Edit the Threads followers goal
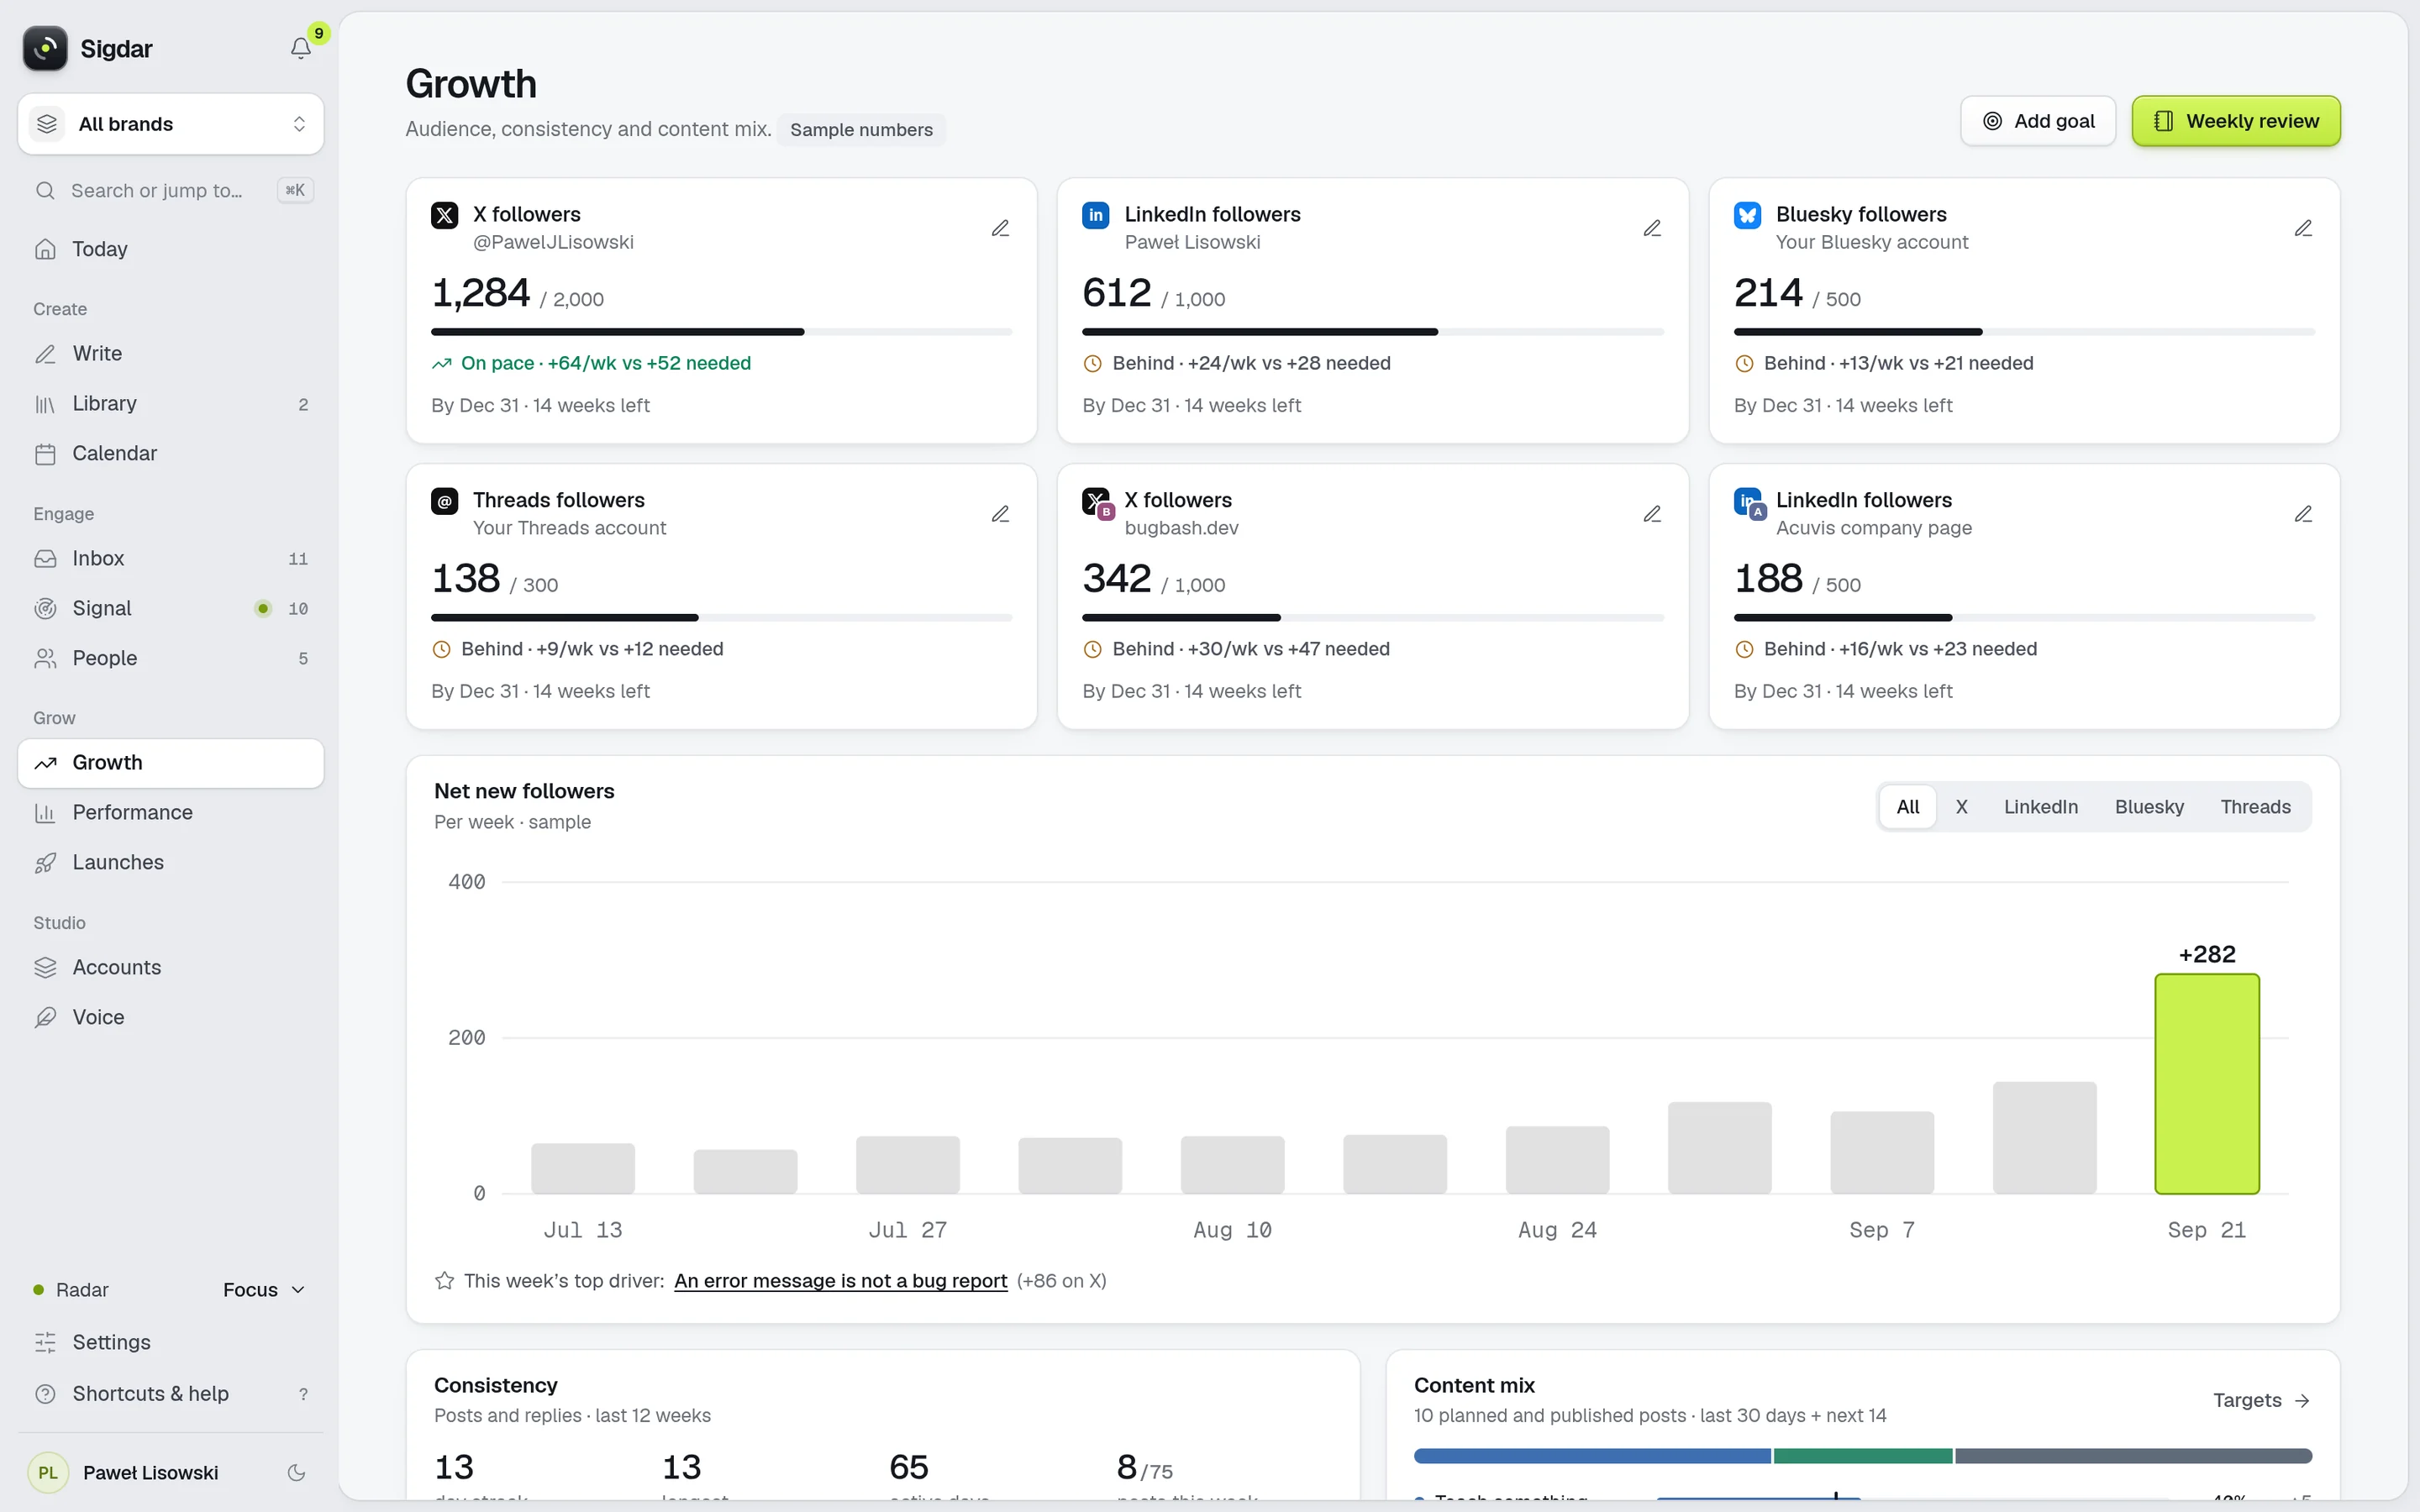This screenshot has width=2420, height=1512. coord(1000,514)
